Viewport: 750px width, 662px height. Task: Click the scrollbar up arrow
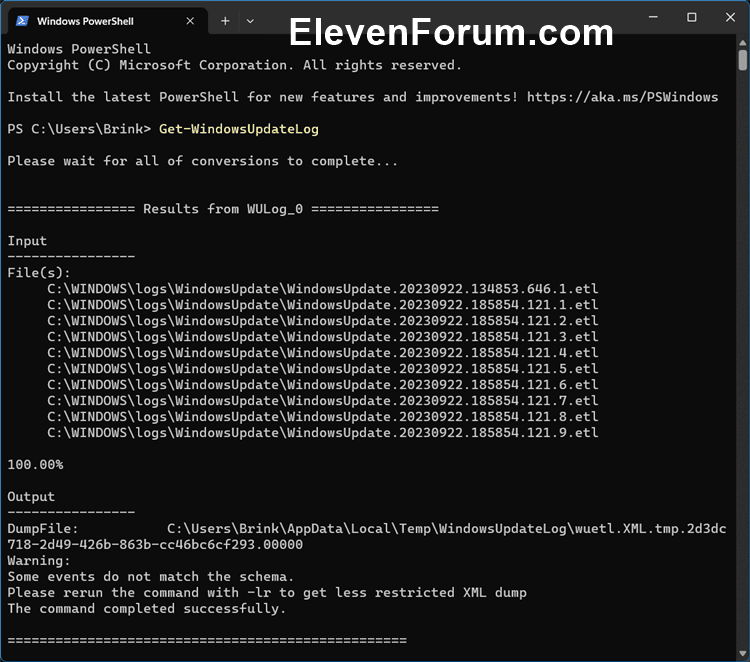pyautogui.click(x=742, y=43)
